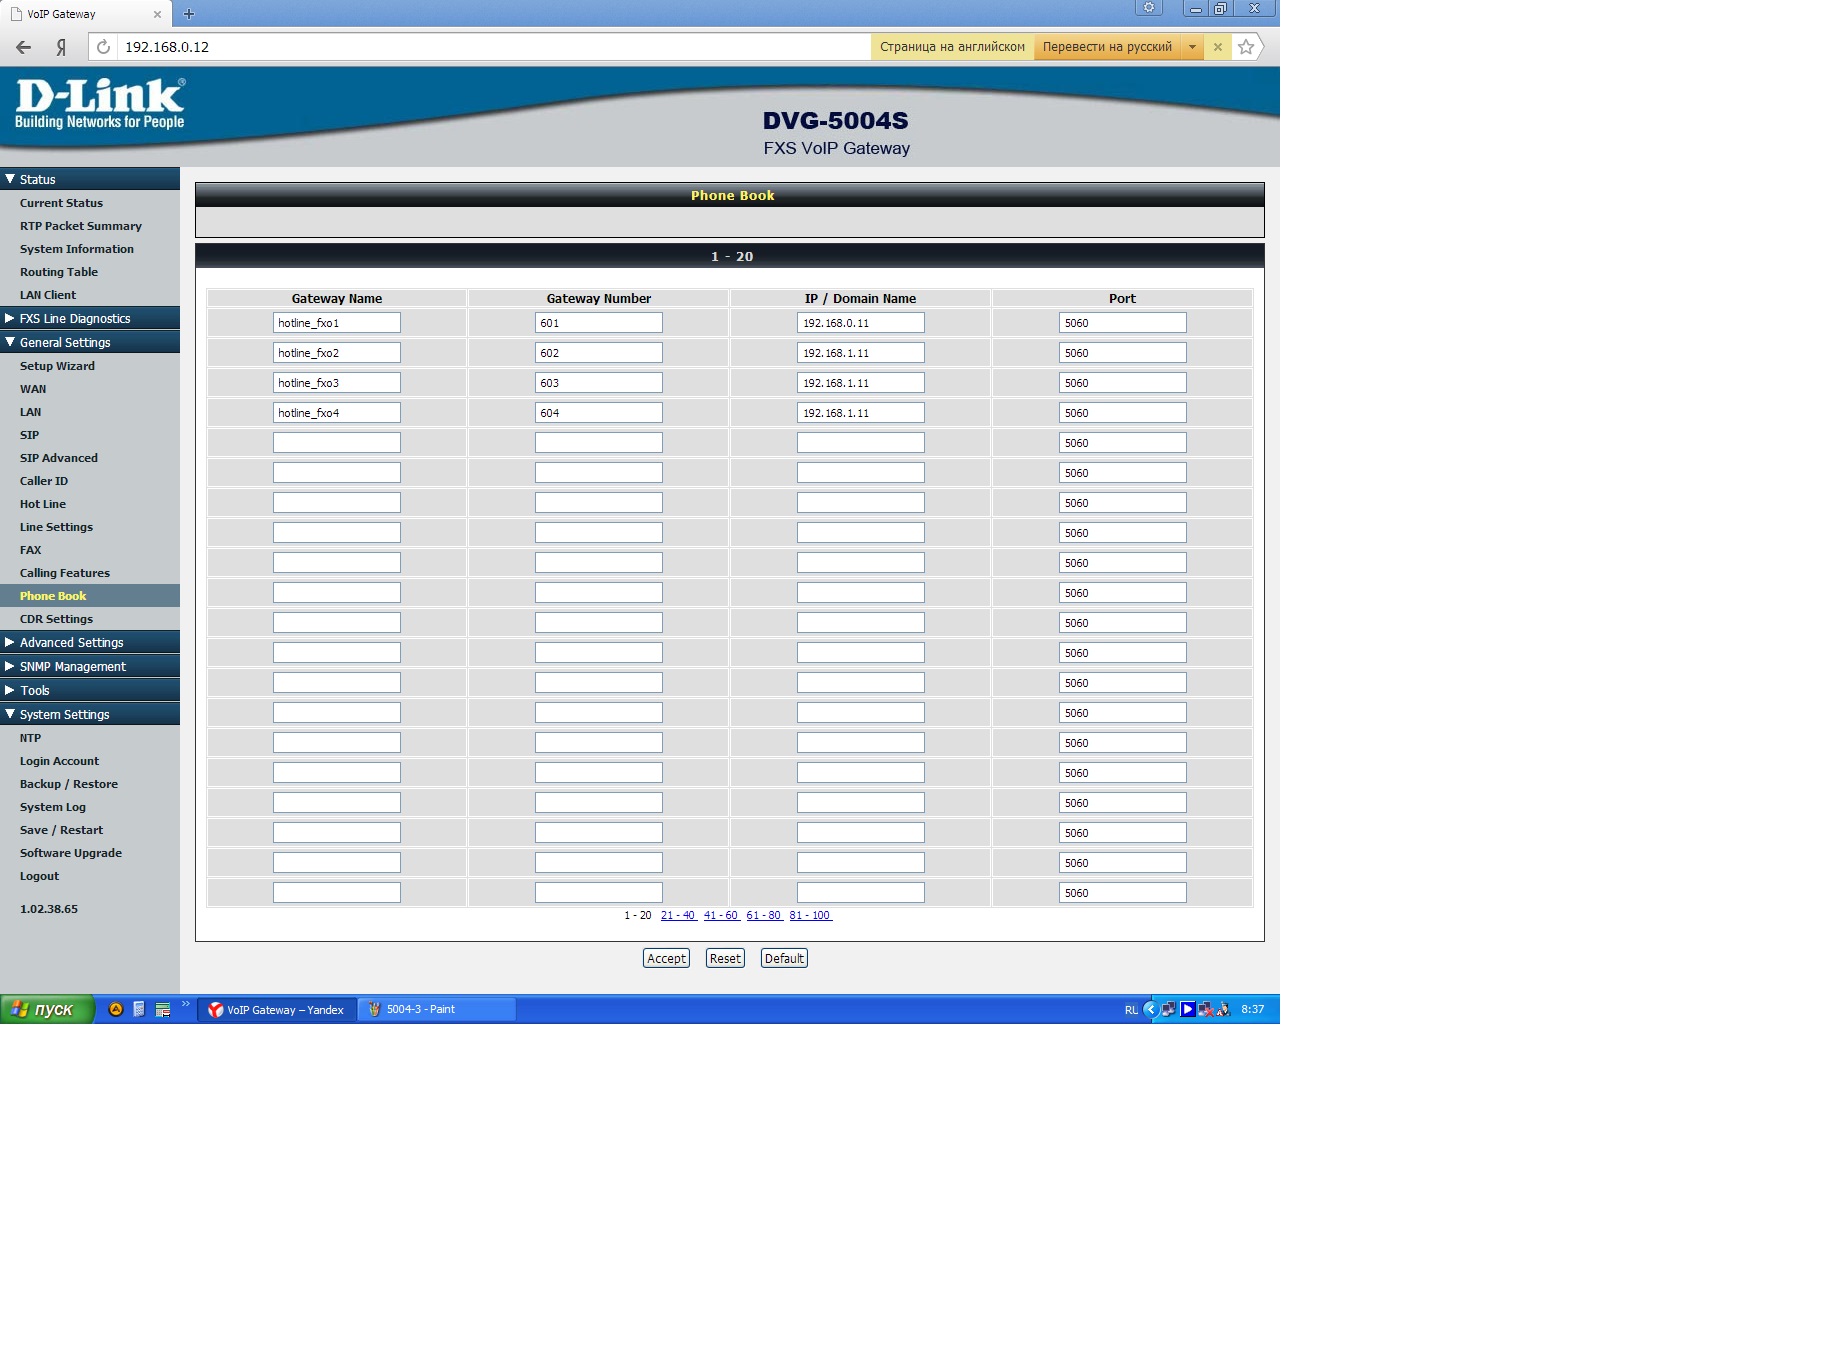Click the port field in the hotline_fxo4 row
This screenshot has height=1368, width=1824.
(x=1123, y=413)
